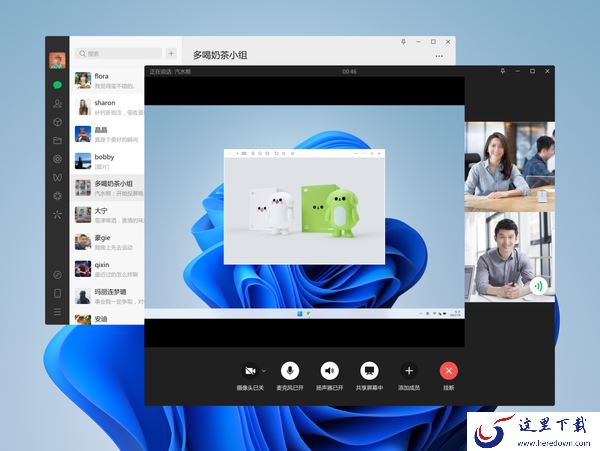The image size is (600, 451).
Task: Click the phone icon in WeChat sidebar
Action: [57, 293]
